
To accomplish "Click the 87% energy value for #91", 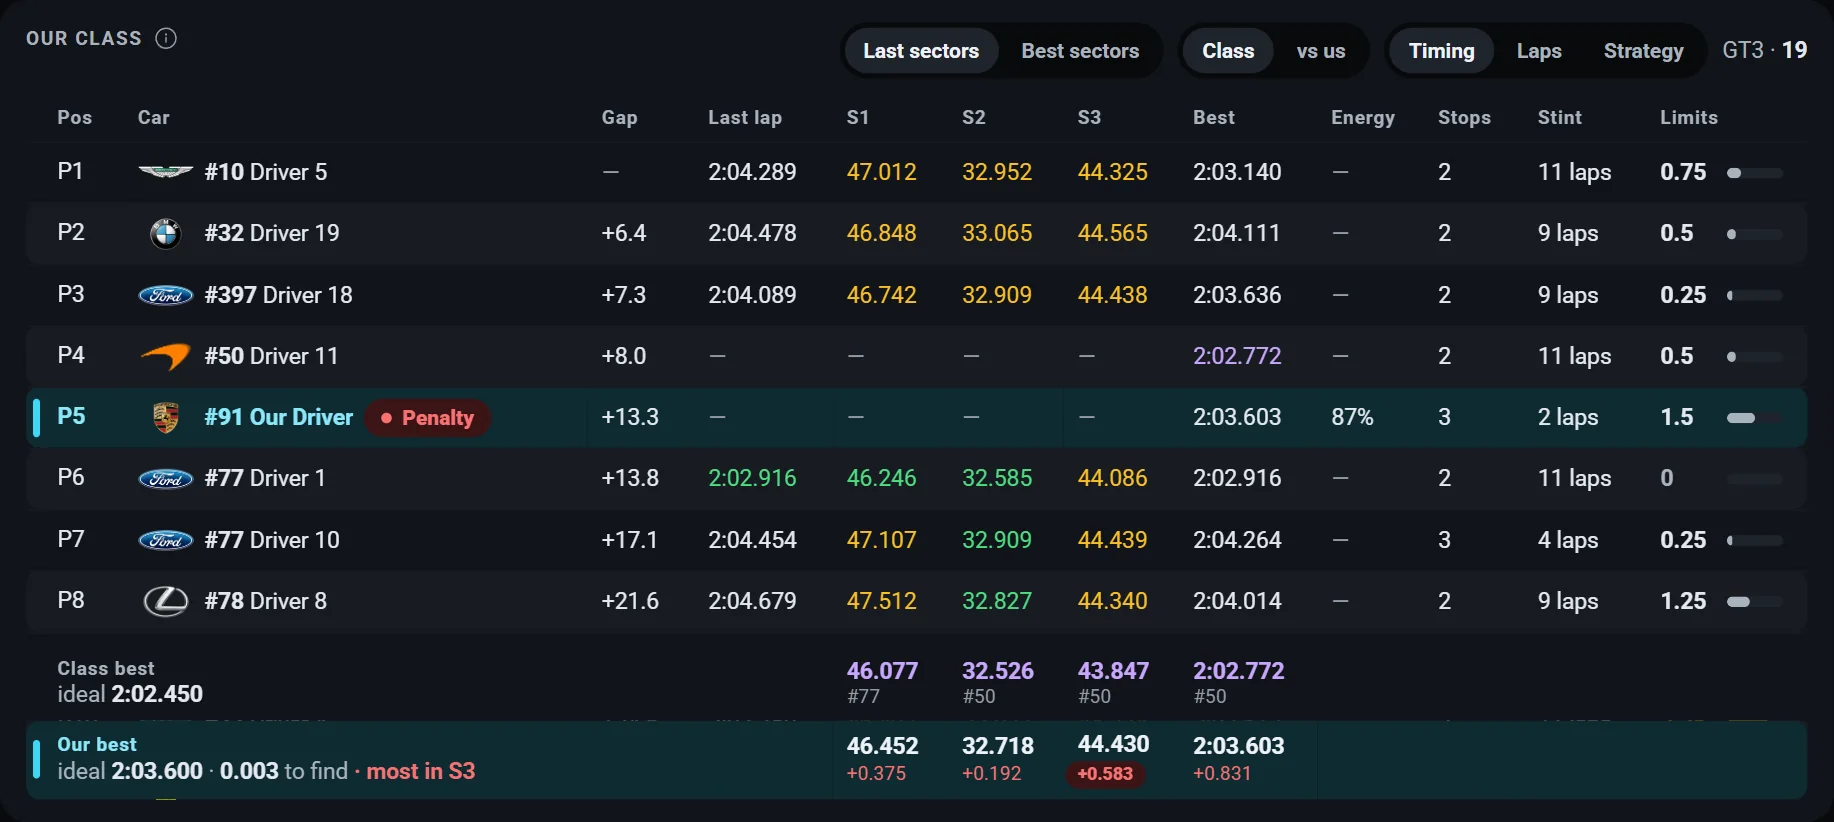I will point(1352,417).
